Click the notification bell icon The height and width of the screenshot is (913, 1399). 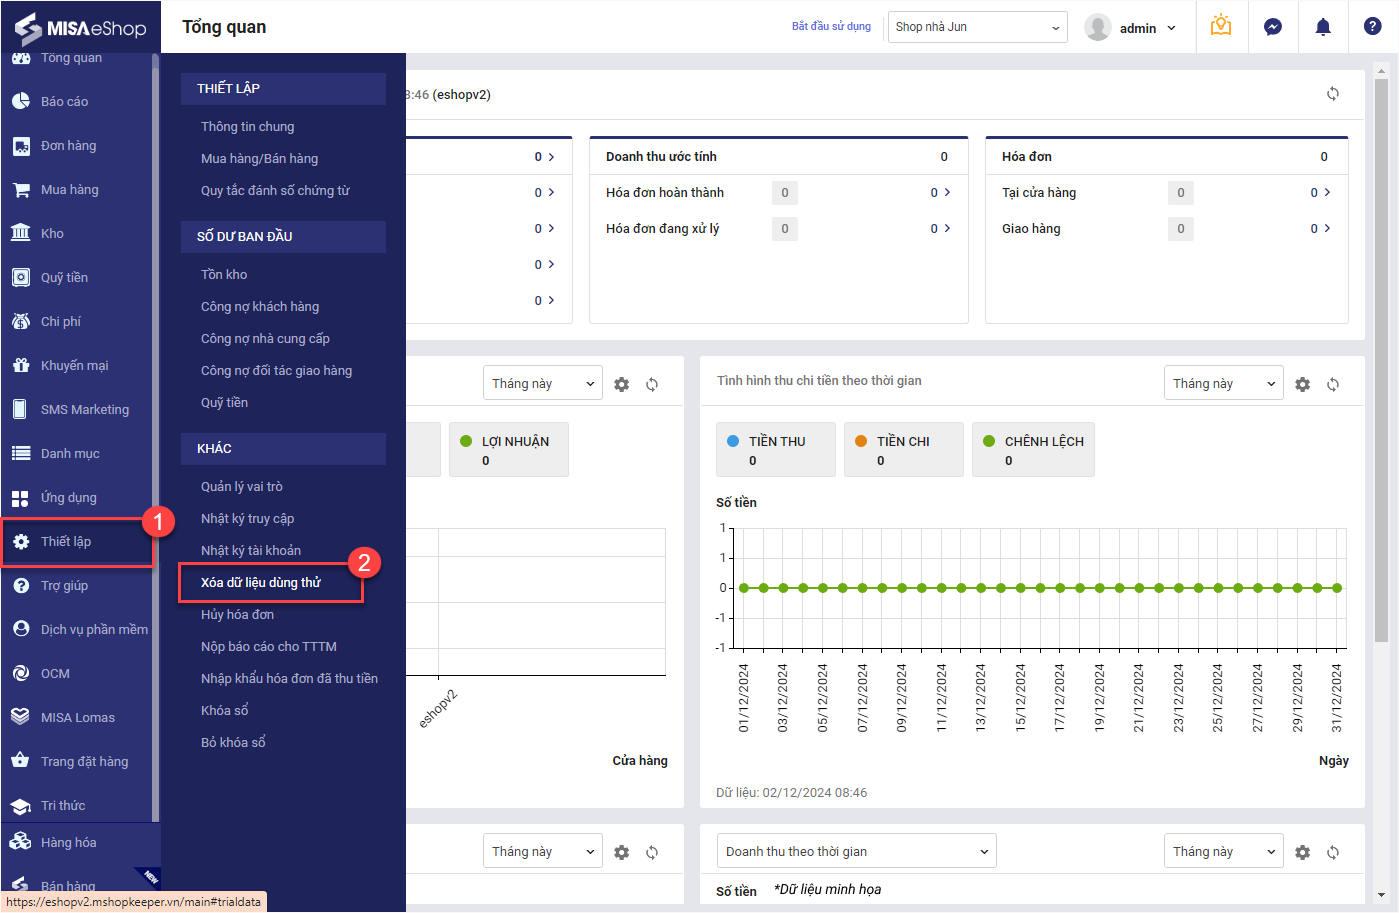[1322, 27]
